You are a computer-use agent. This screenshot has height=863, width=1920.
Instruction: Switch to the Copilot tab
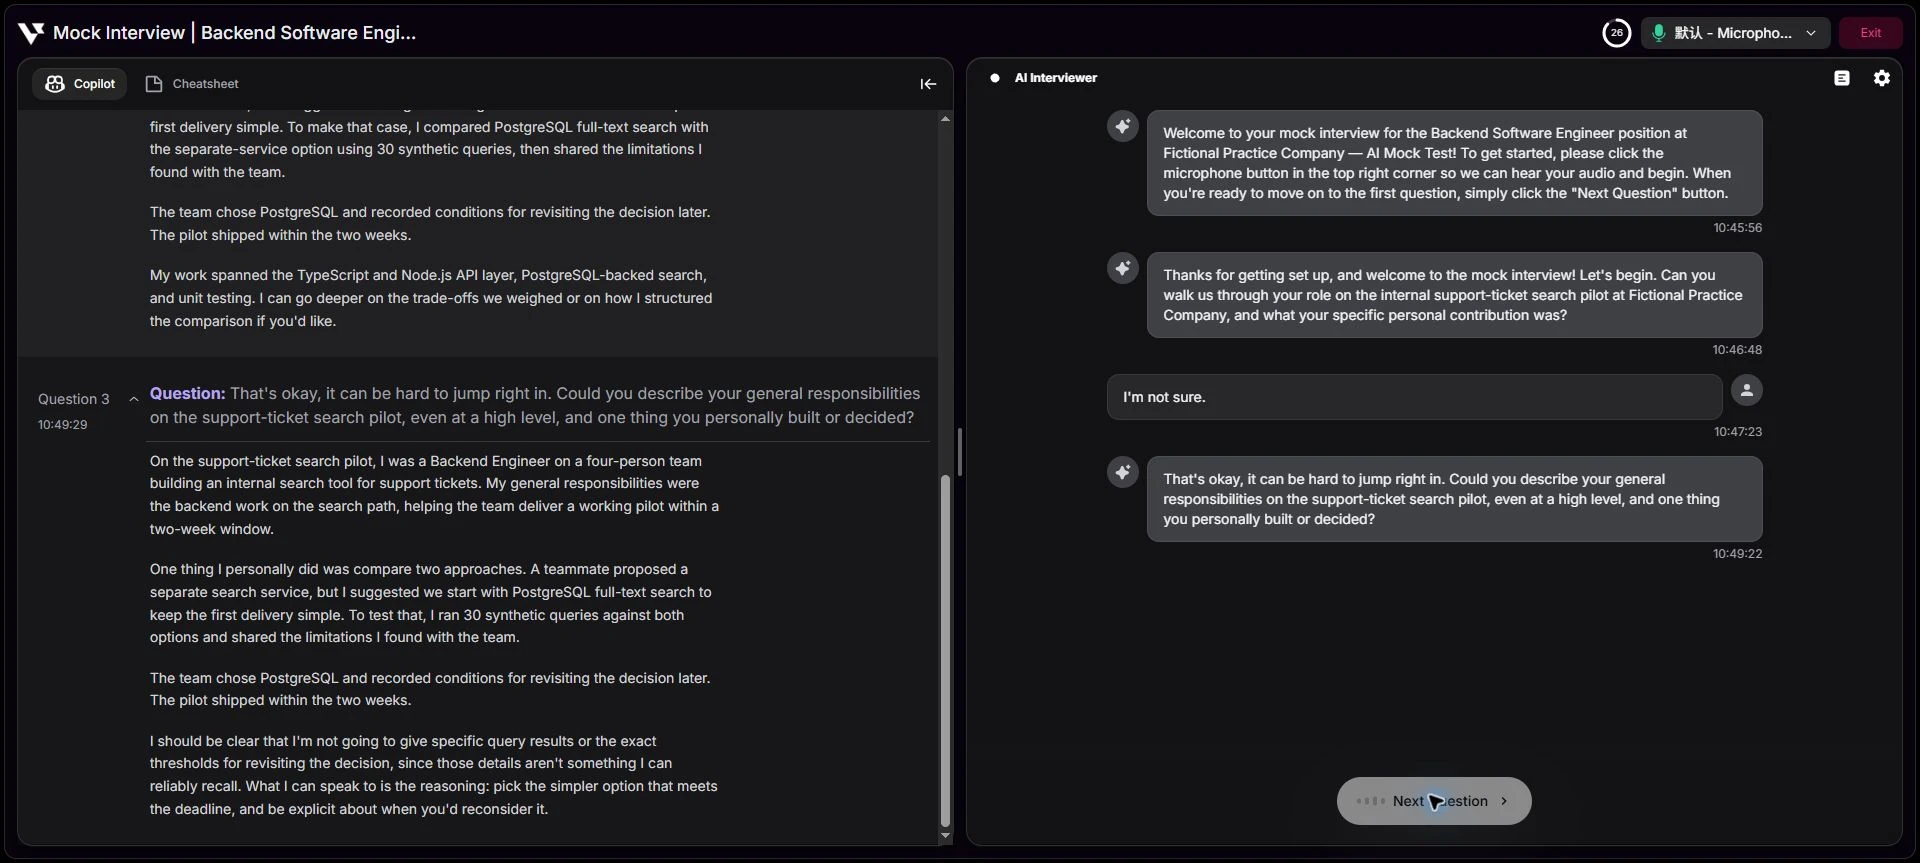pos(80,84)
